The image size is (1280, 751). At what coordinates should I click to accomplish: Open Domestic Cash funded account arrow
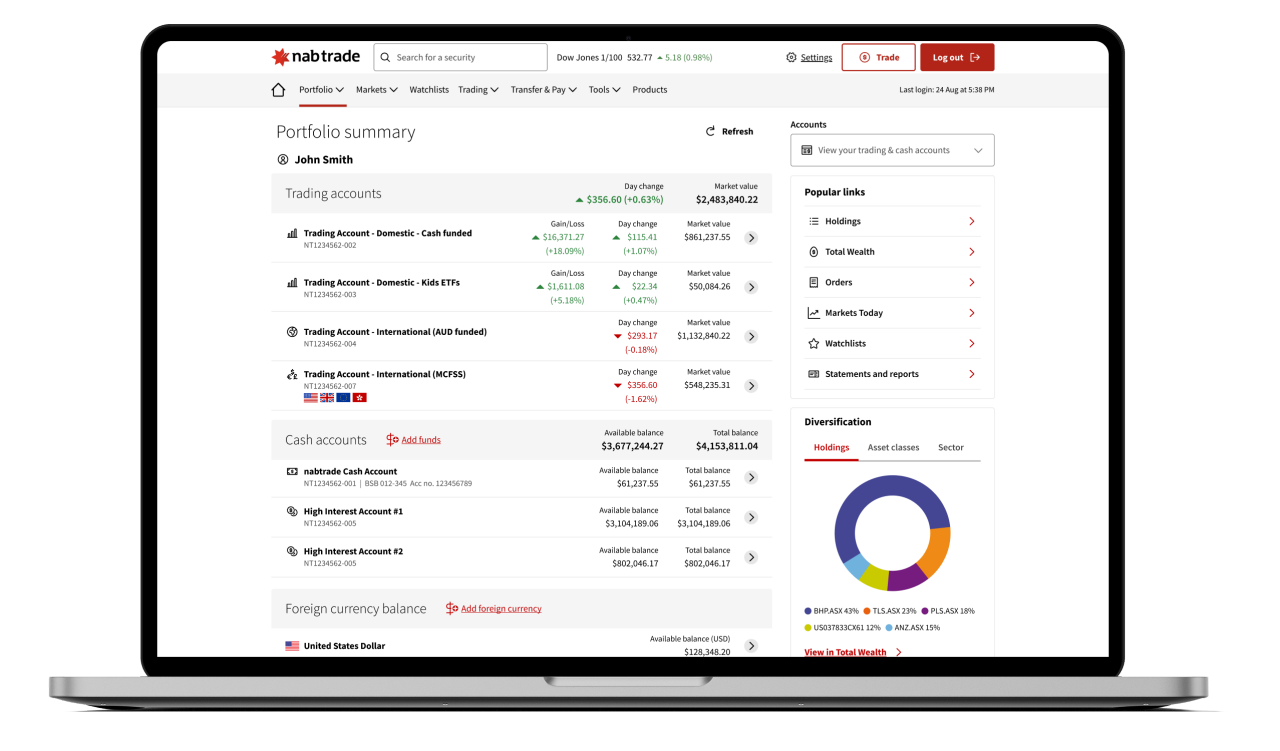751,238
